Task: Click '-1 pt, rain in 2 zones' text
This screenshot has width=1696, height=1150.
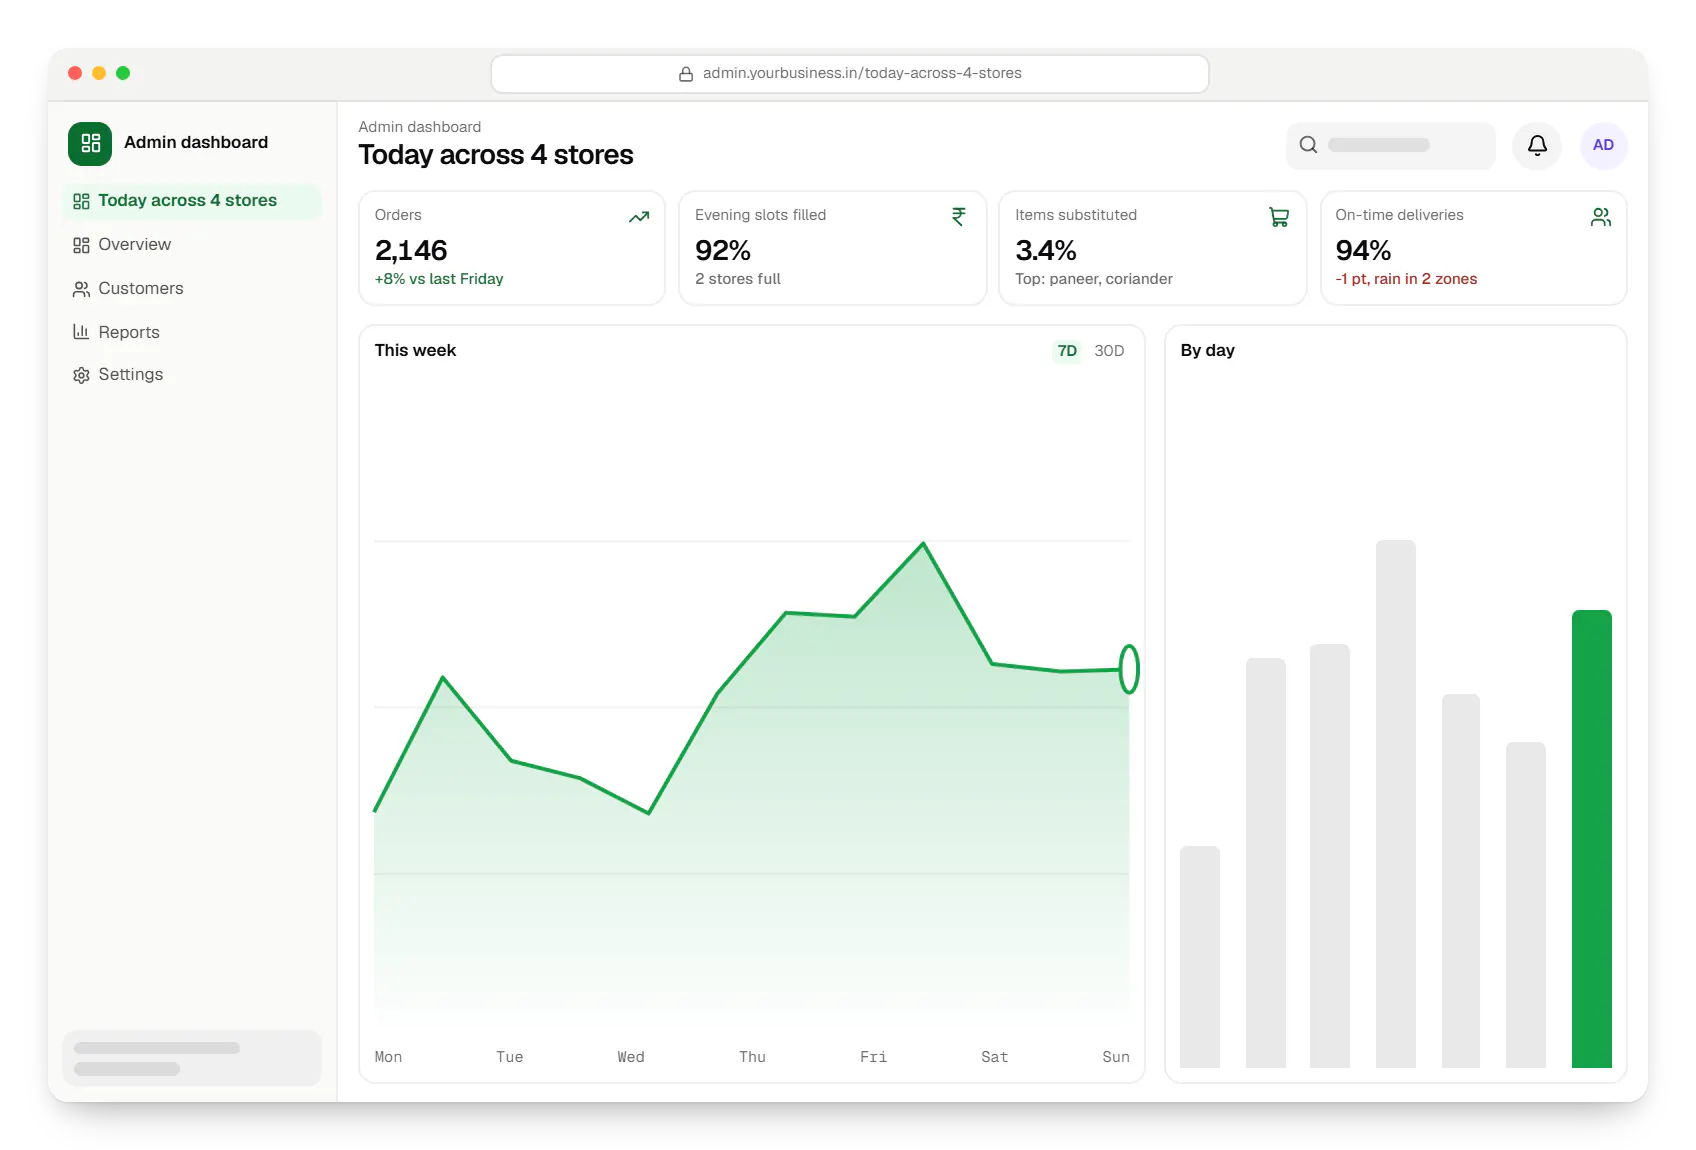Action: (1406, 279)
